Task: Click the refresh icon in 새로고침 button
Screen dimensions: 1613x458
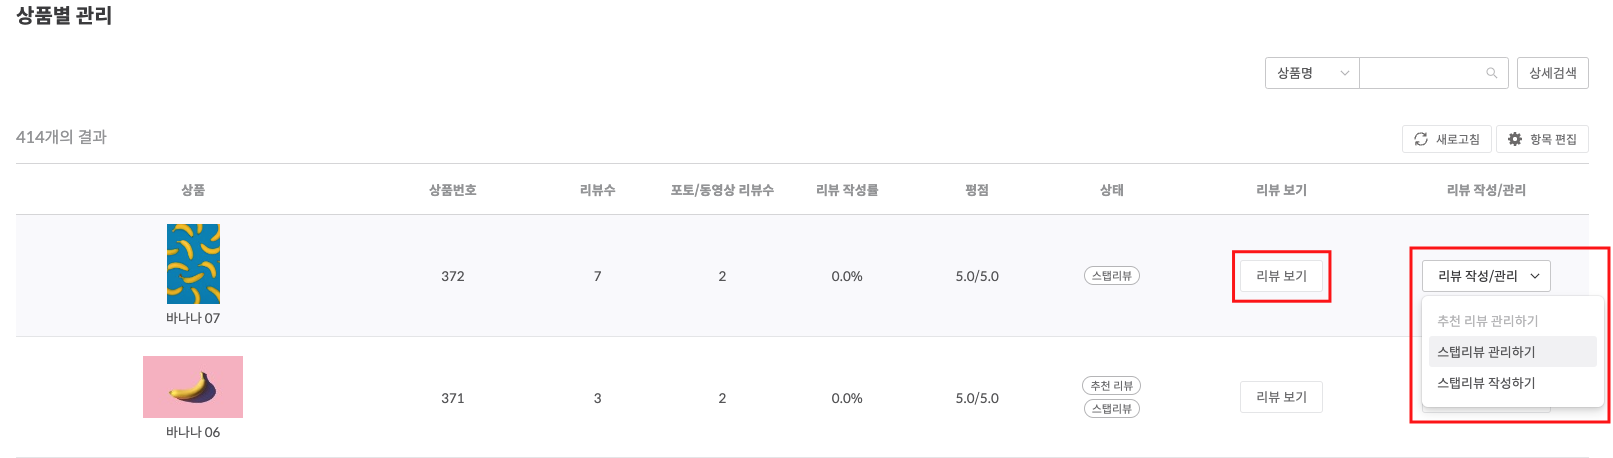Action: pos(1421,139)
